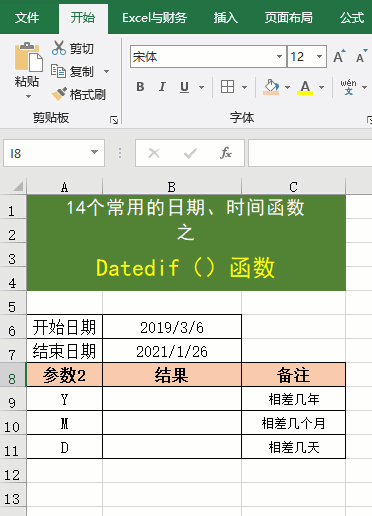Apply the fill color bucket
This screenshot has height=516, width=372.
pyautogui.click(x=271, y=87)
